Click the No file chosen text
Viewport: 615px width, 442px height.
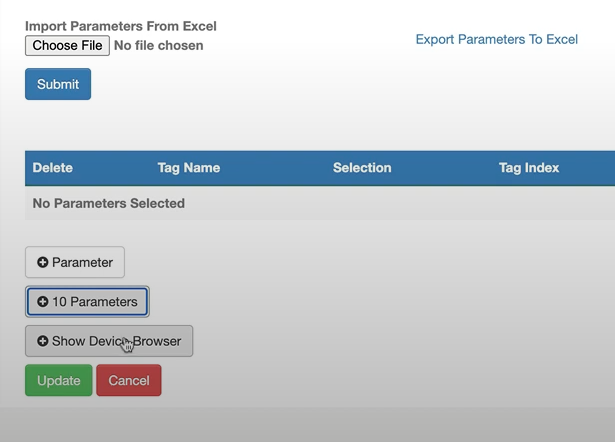pos(158,45)
